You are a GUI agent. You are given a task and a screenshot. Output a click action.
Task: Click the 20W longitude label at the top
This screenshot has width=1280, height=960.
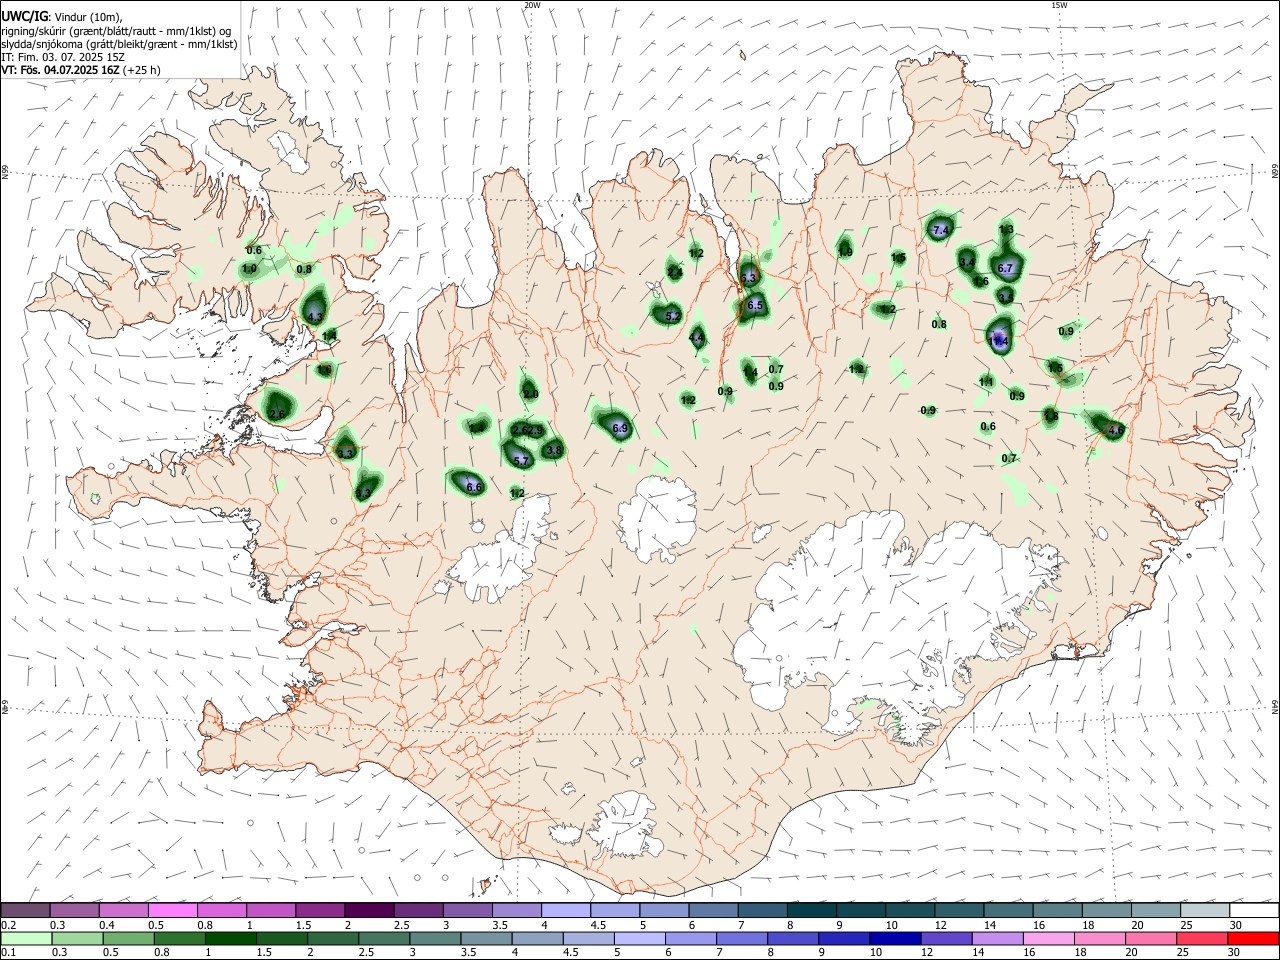(533, 5)
